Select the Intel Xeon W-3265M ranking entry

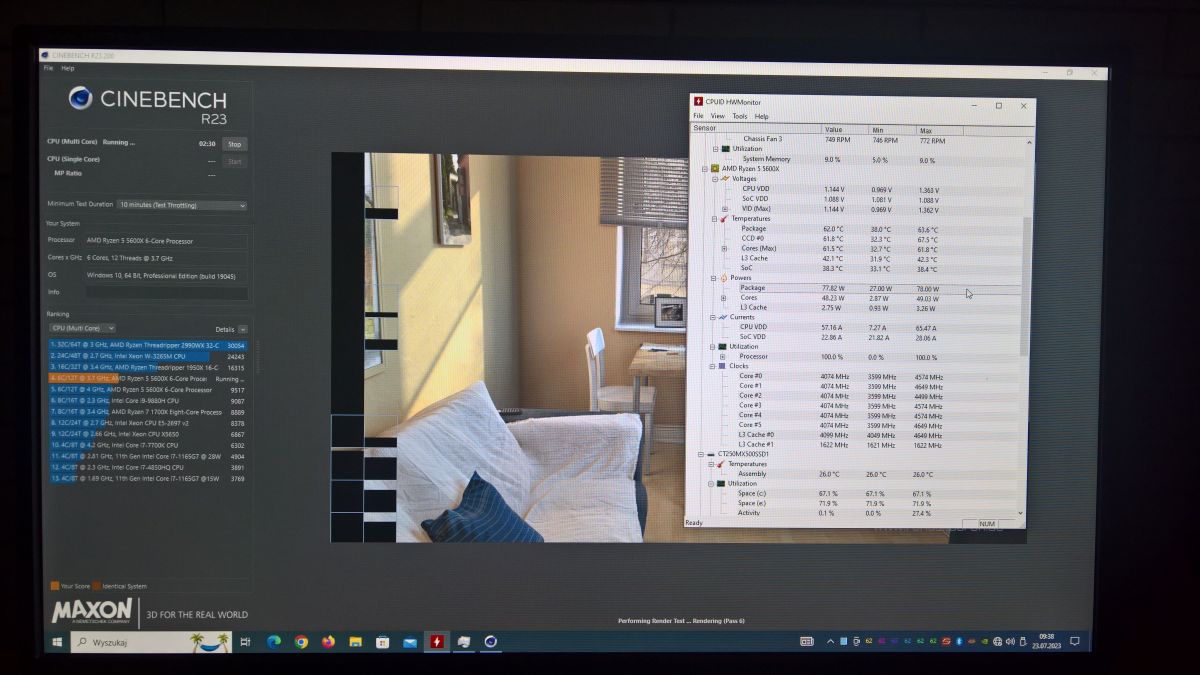pos(148,356)
